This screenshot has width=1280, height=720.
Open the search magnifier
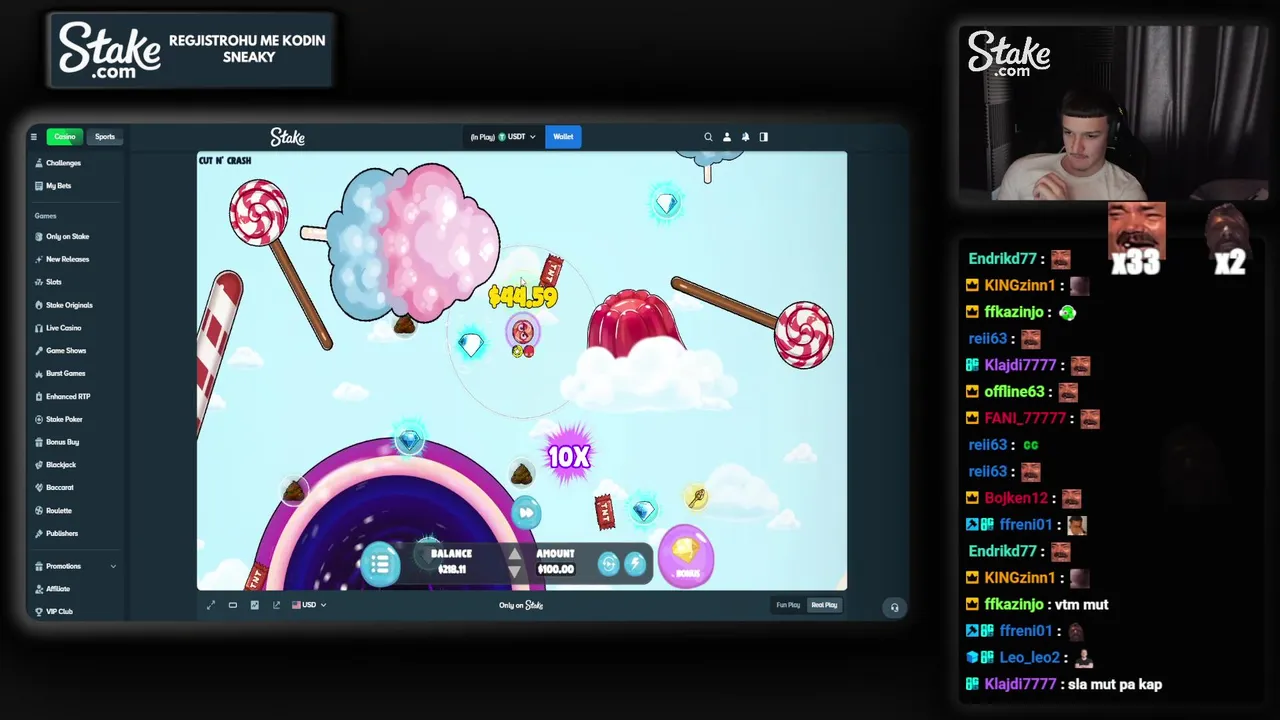pos(708,137)
